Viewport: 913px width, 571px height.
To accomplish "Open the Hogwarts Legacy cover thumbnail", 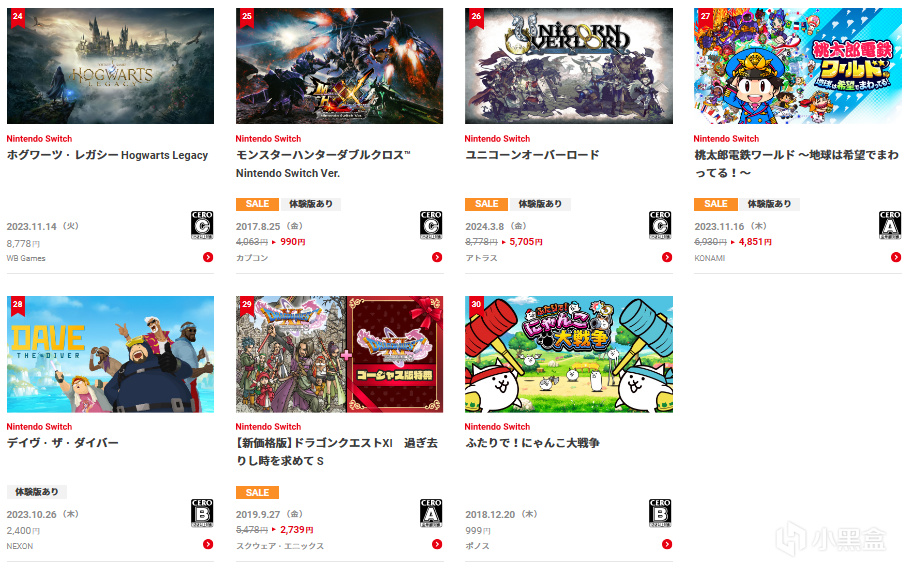I will click(x=110, y=66).
